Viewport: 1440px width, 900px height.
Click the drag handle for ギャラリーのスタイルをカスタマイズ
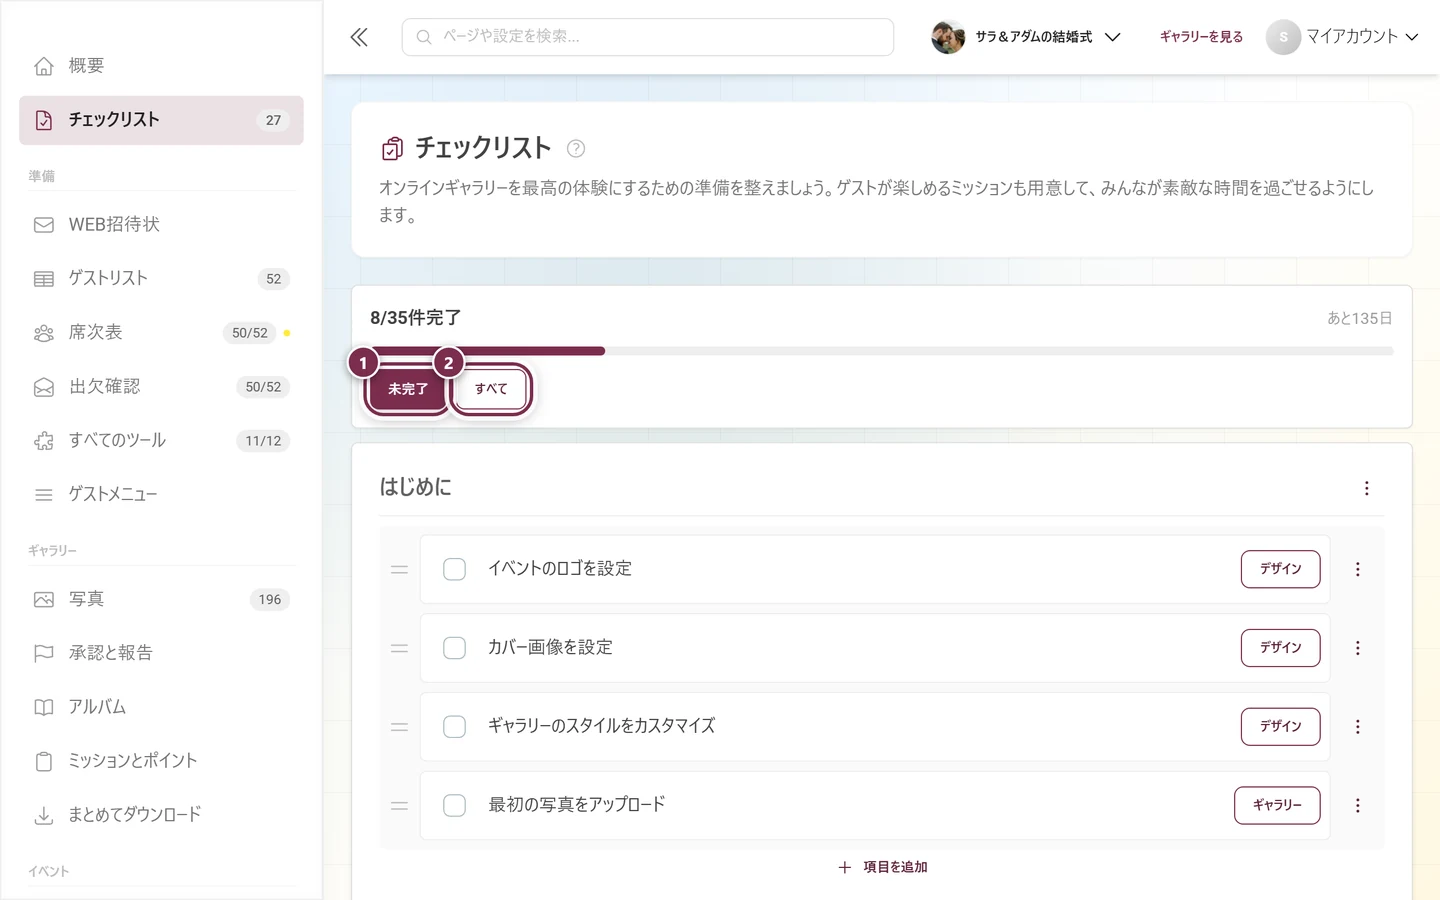[399, 727]
